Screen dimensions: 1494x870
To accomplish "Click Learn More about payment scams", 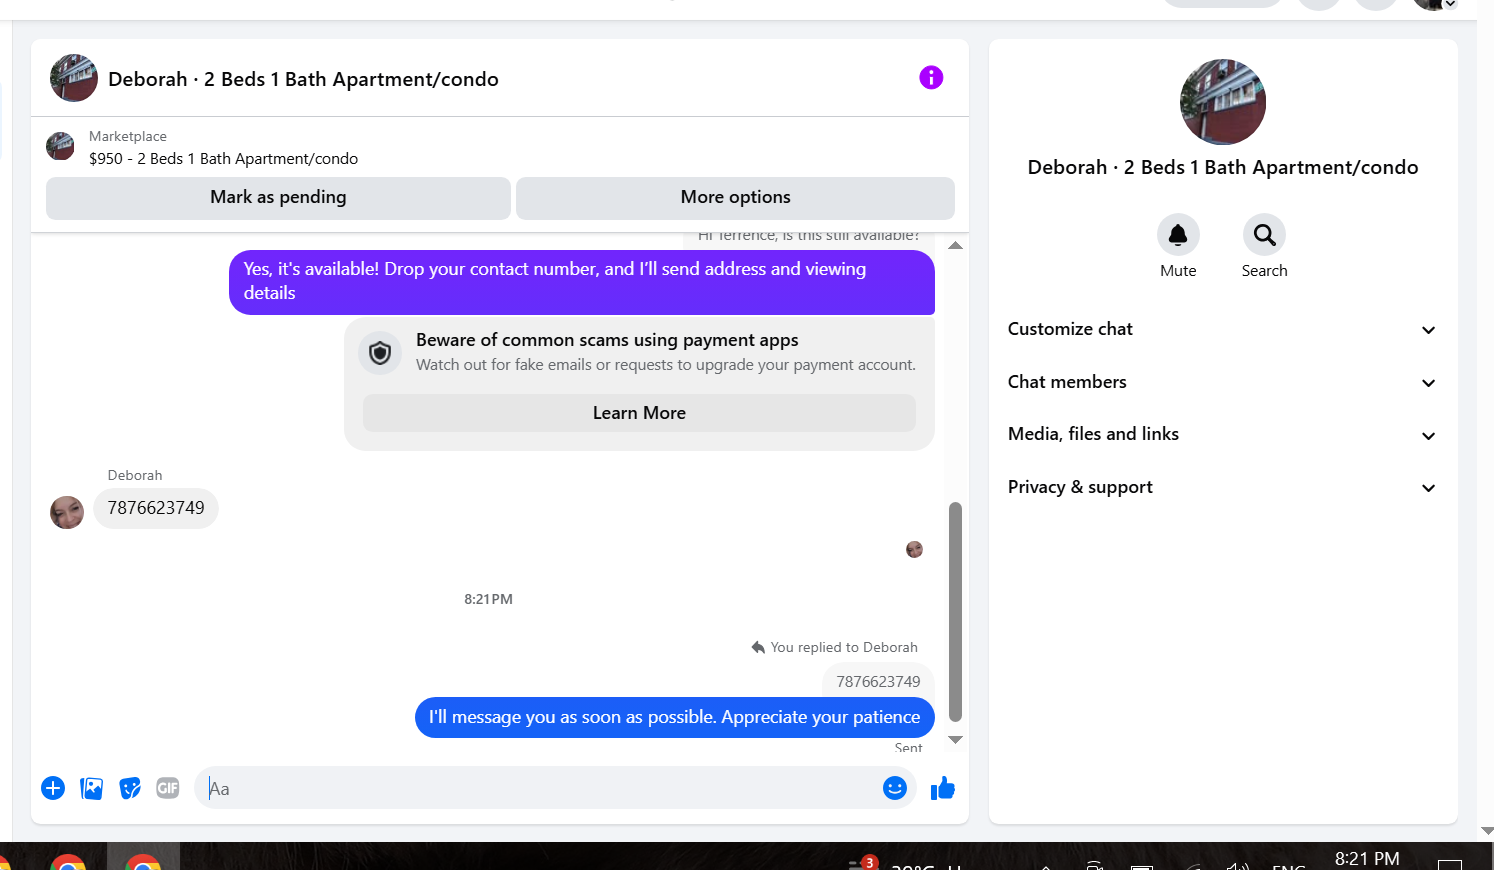I will (639, 413).
